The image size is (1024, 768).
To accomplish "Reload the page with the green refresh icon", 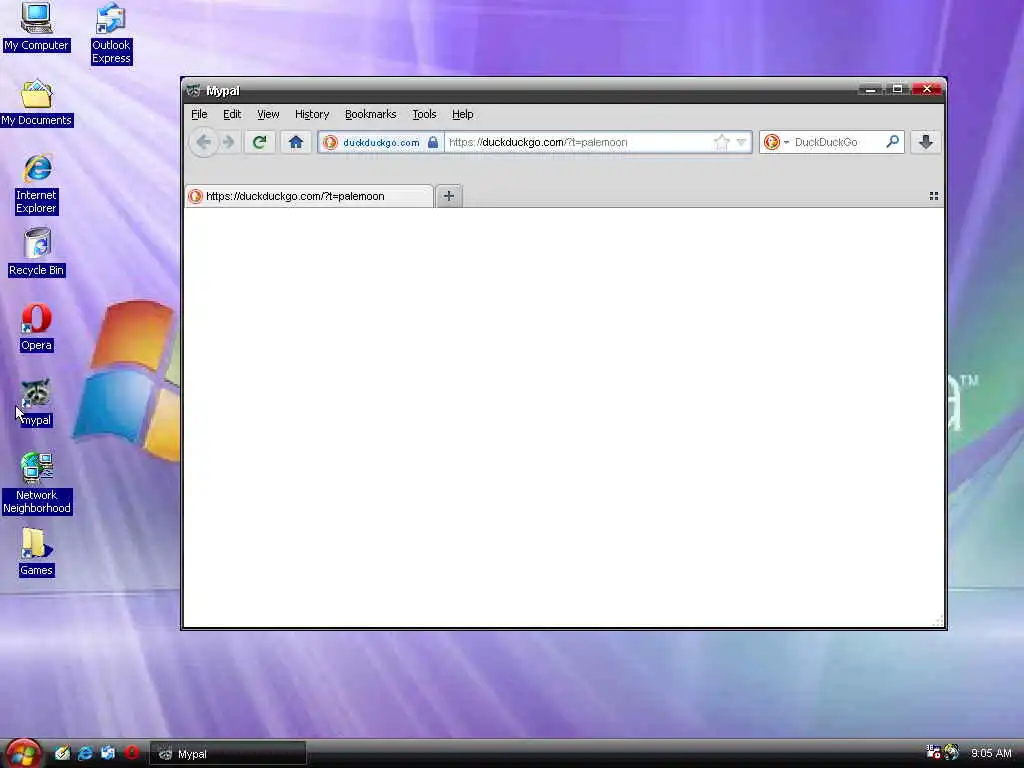I will [x=259, y=142].
